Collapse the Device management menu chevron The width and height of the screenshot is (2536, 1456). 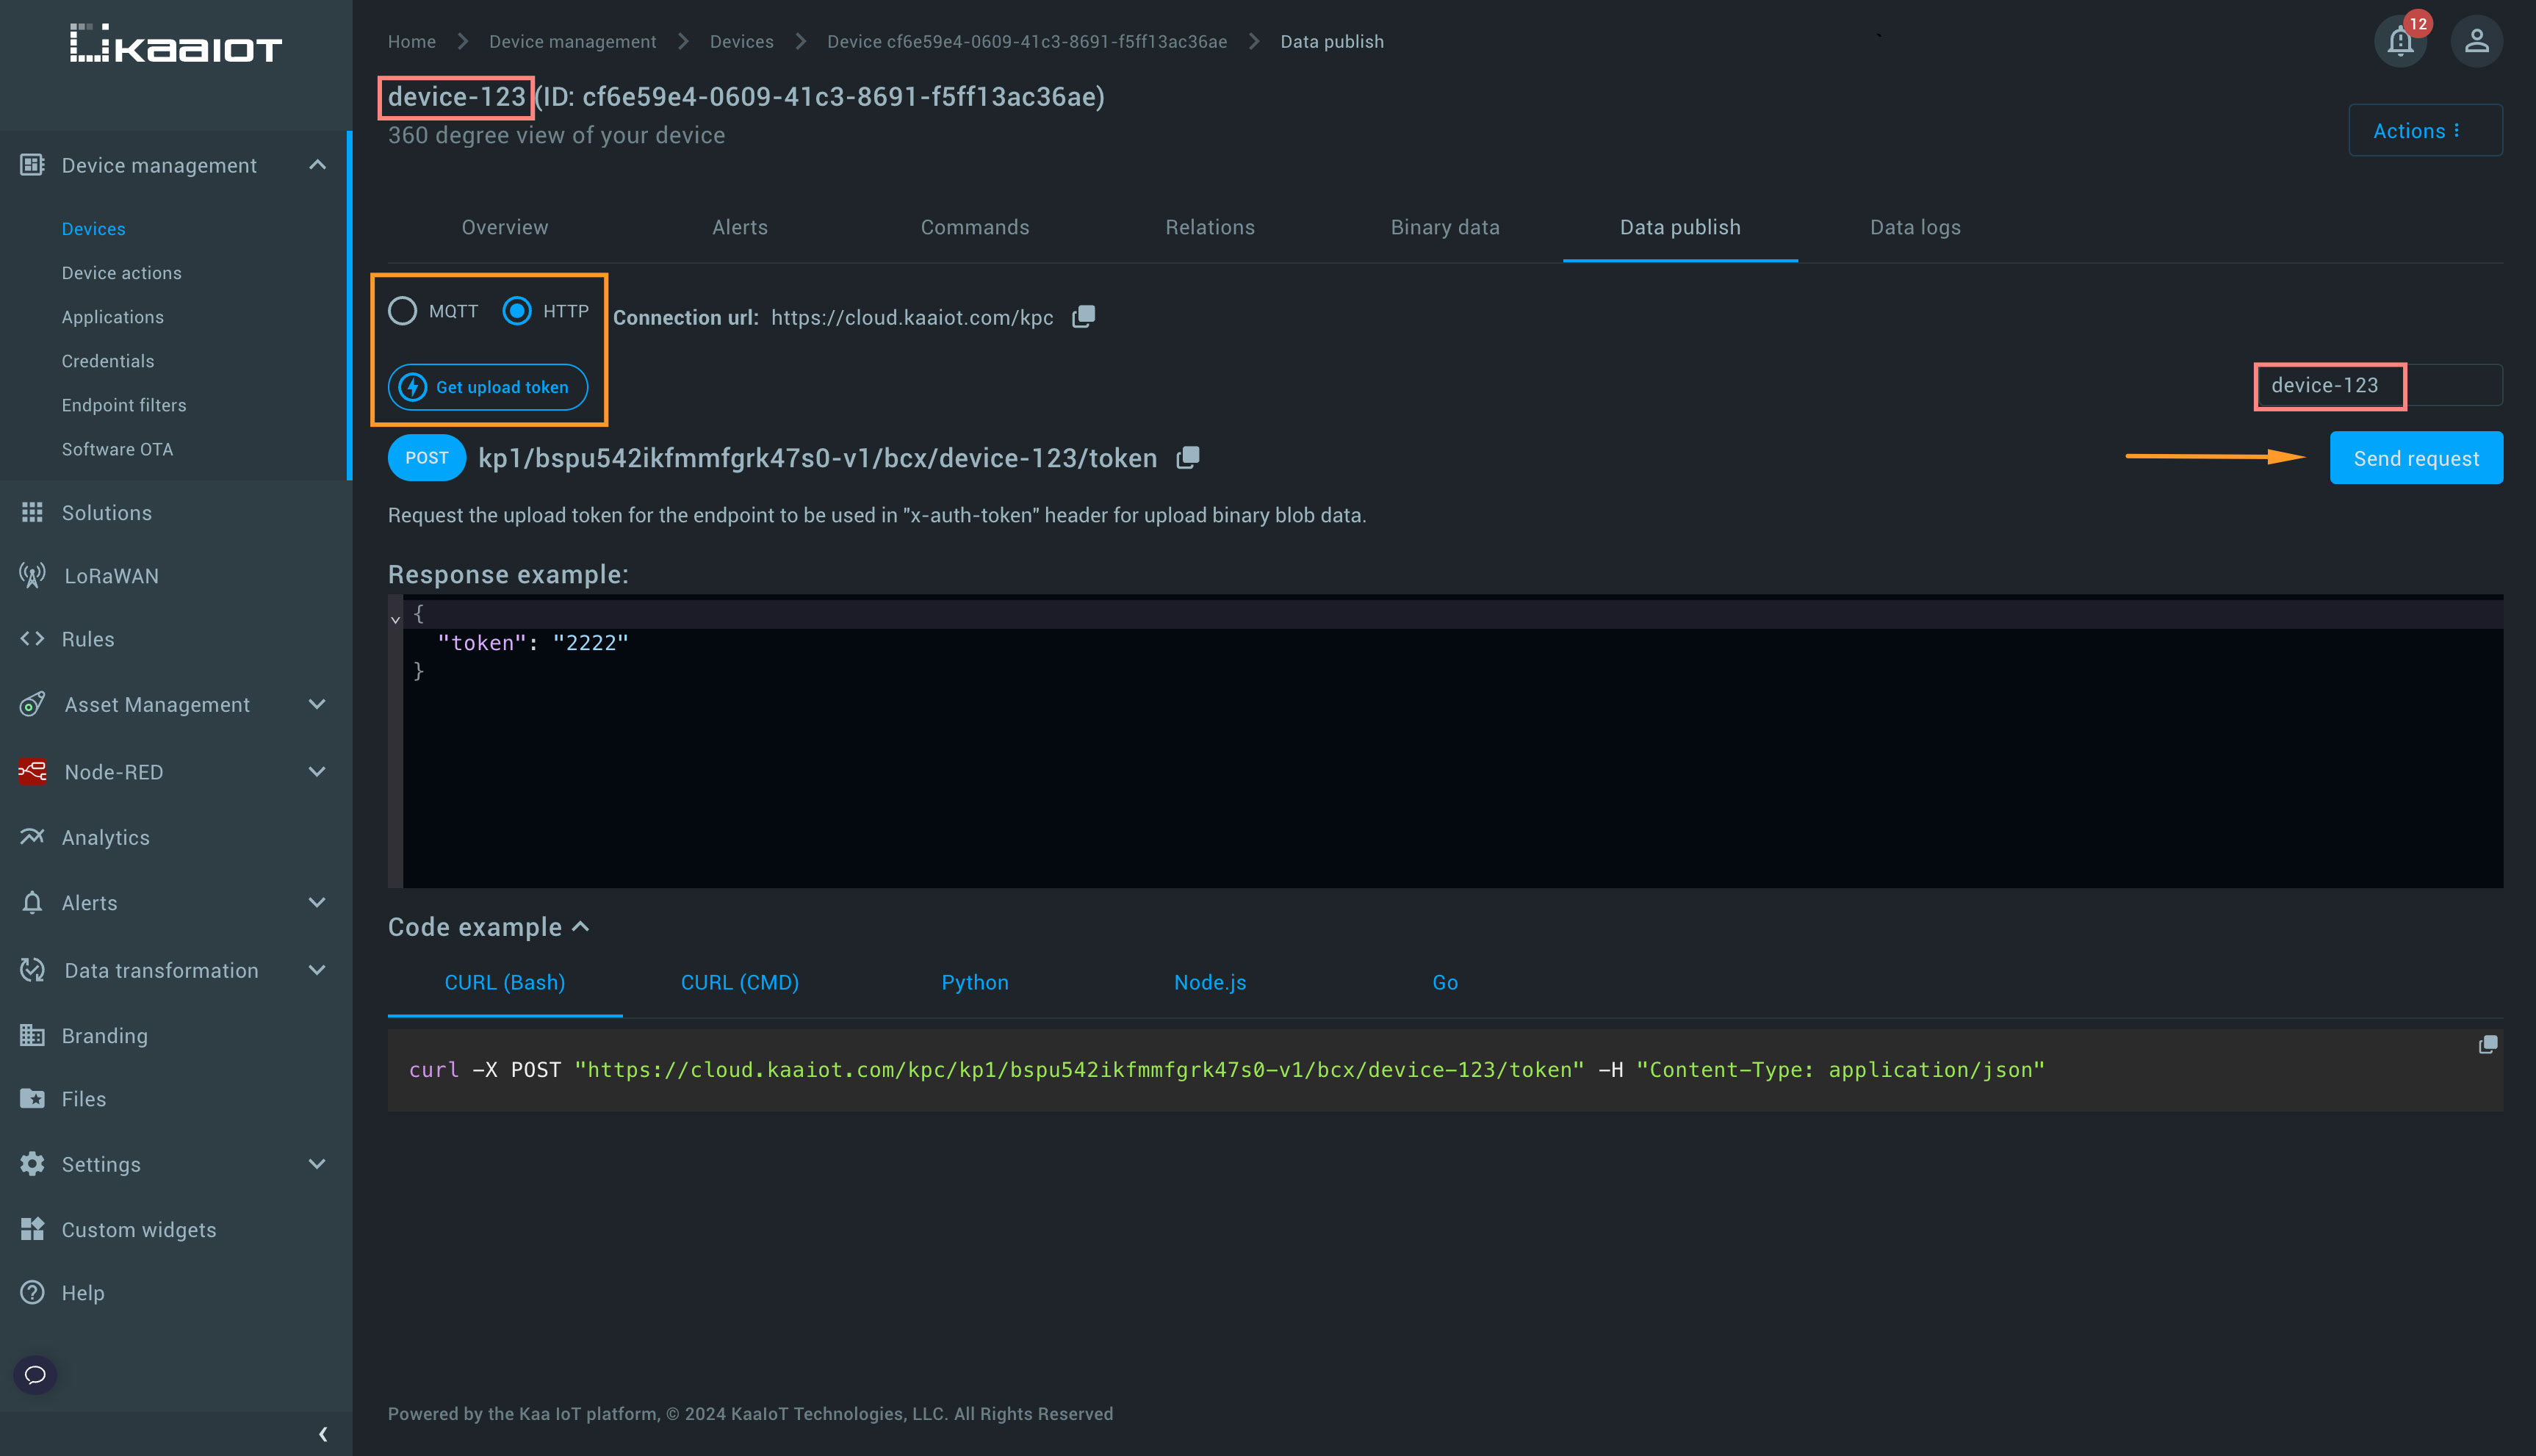coord(317,164)
